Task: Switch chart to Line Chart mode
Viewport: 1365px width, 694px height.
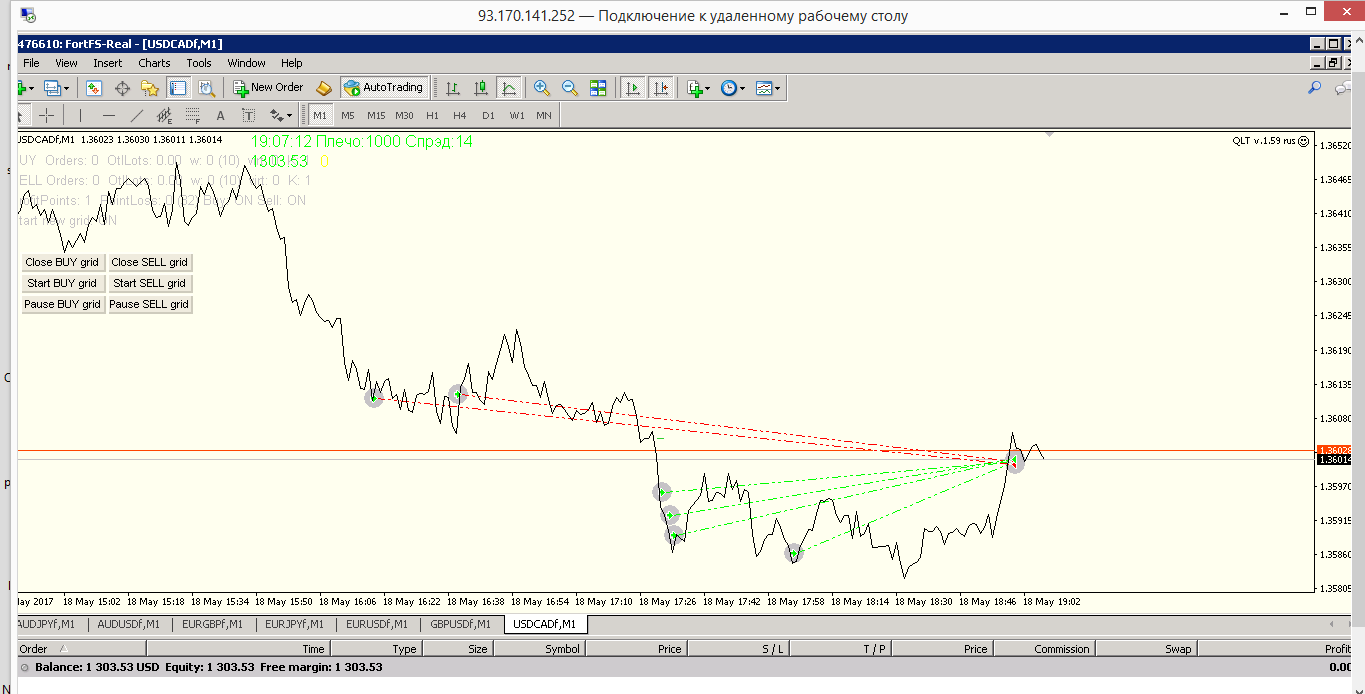Action: (509, 88)
